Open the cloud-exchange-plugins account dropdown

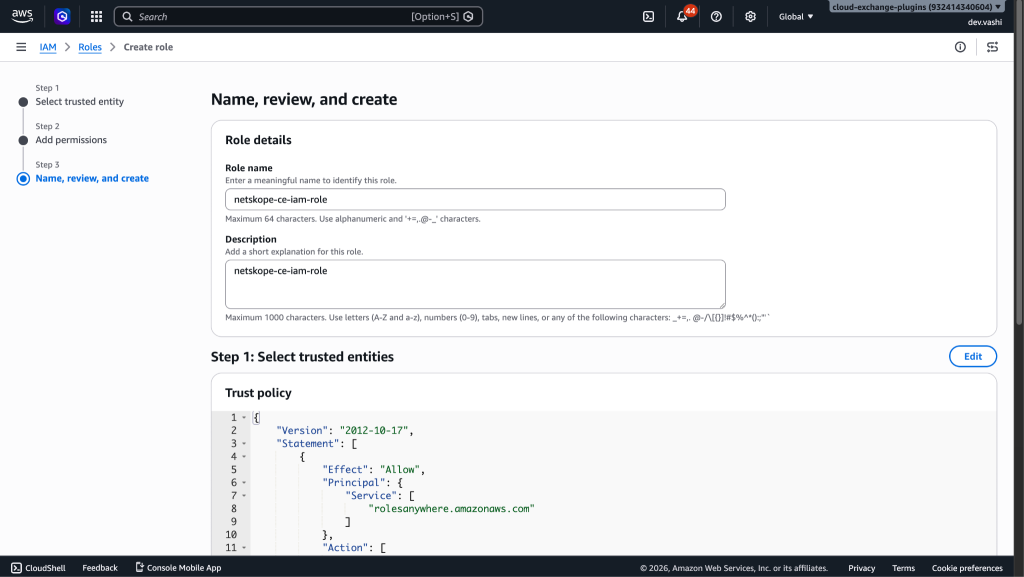point(916,7)
